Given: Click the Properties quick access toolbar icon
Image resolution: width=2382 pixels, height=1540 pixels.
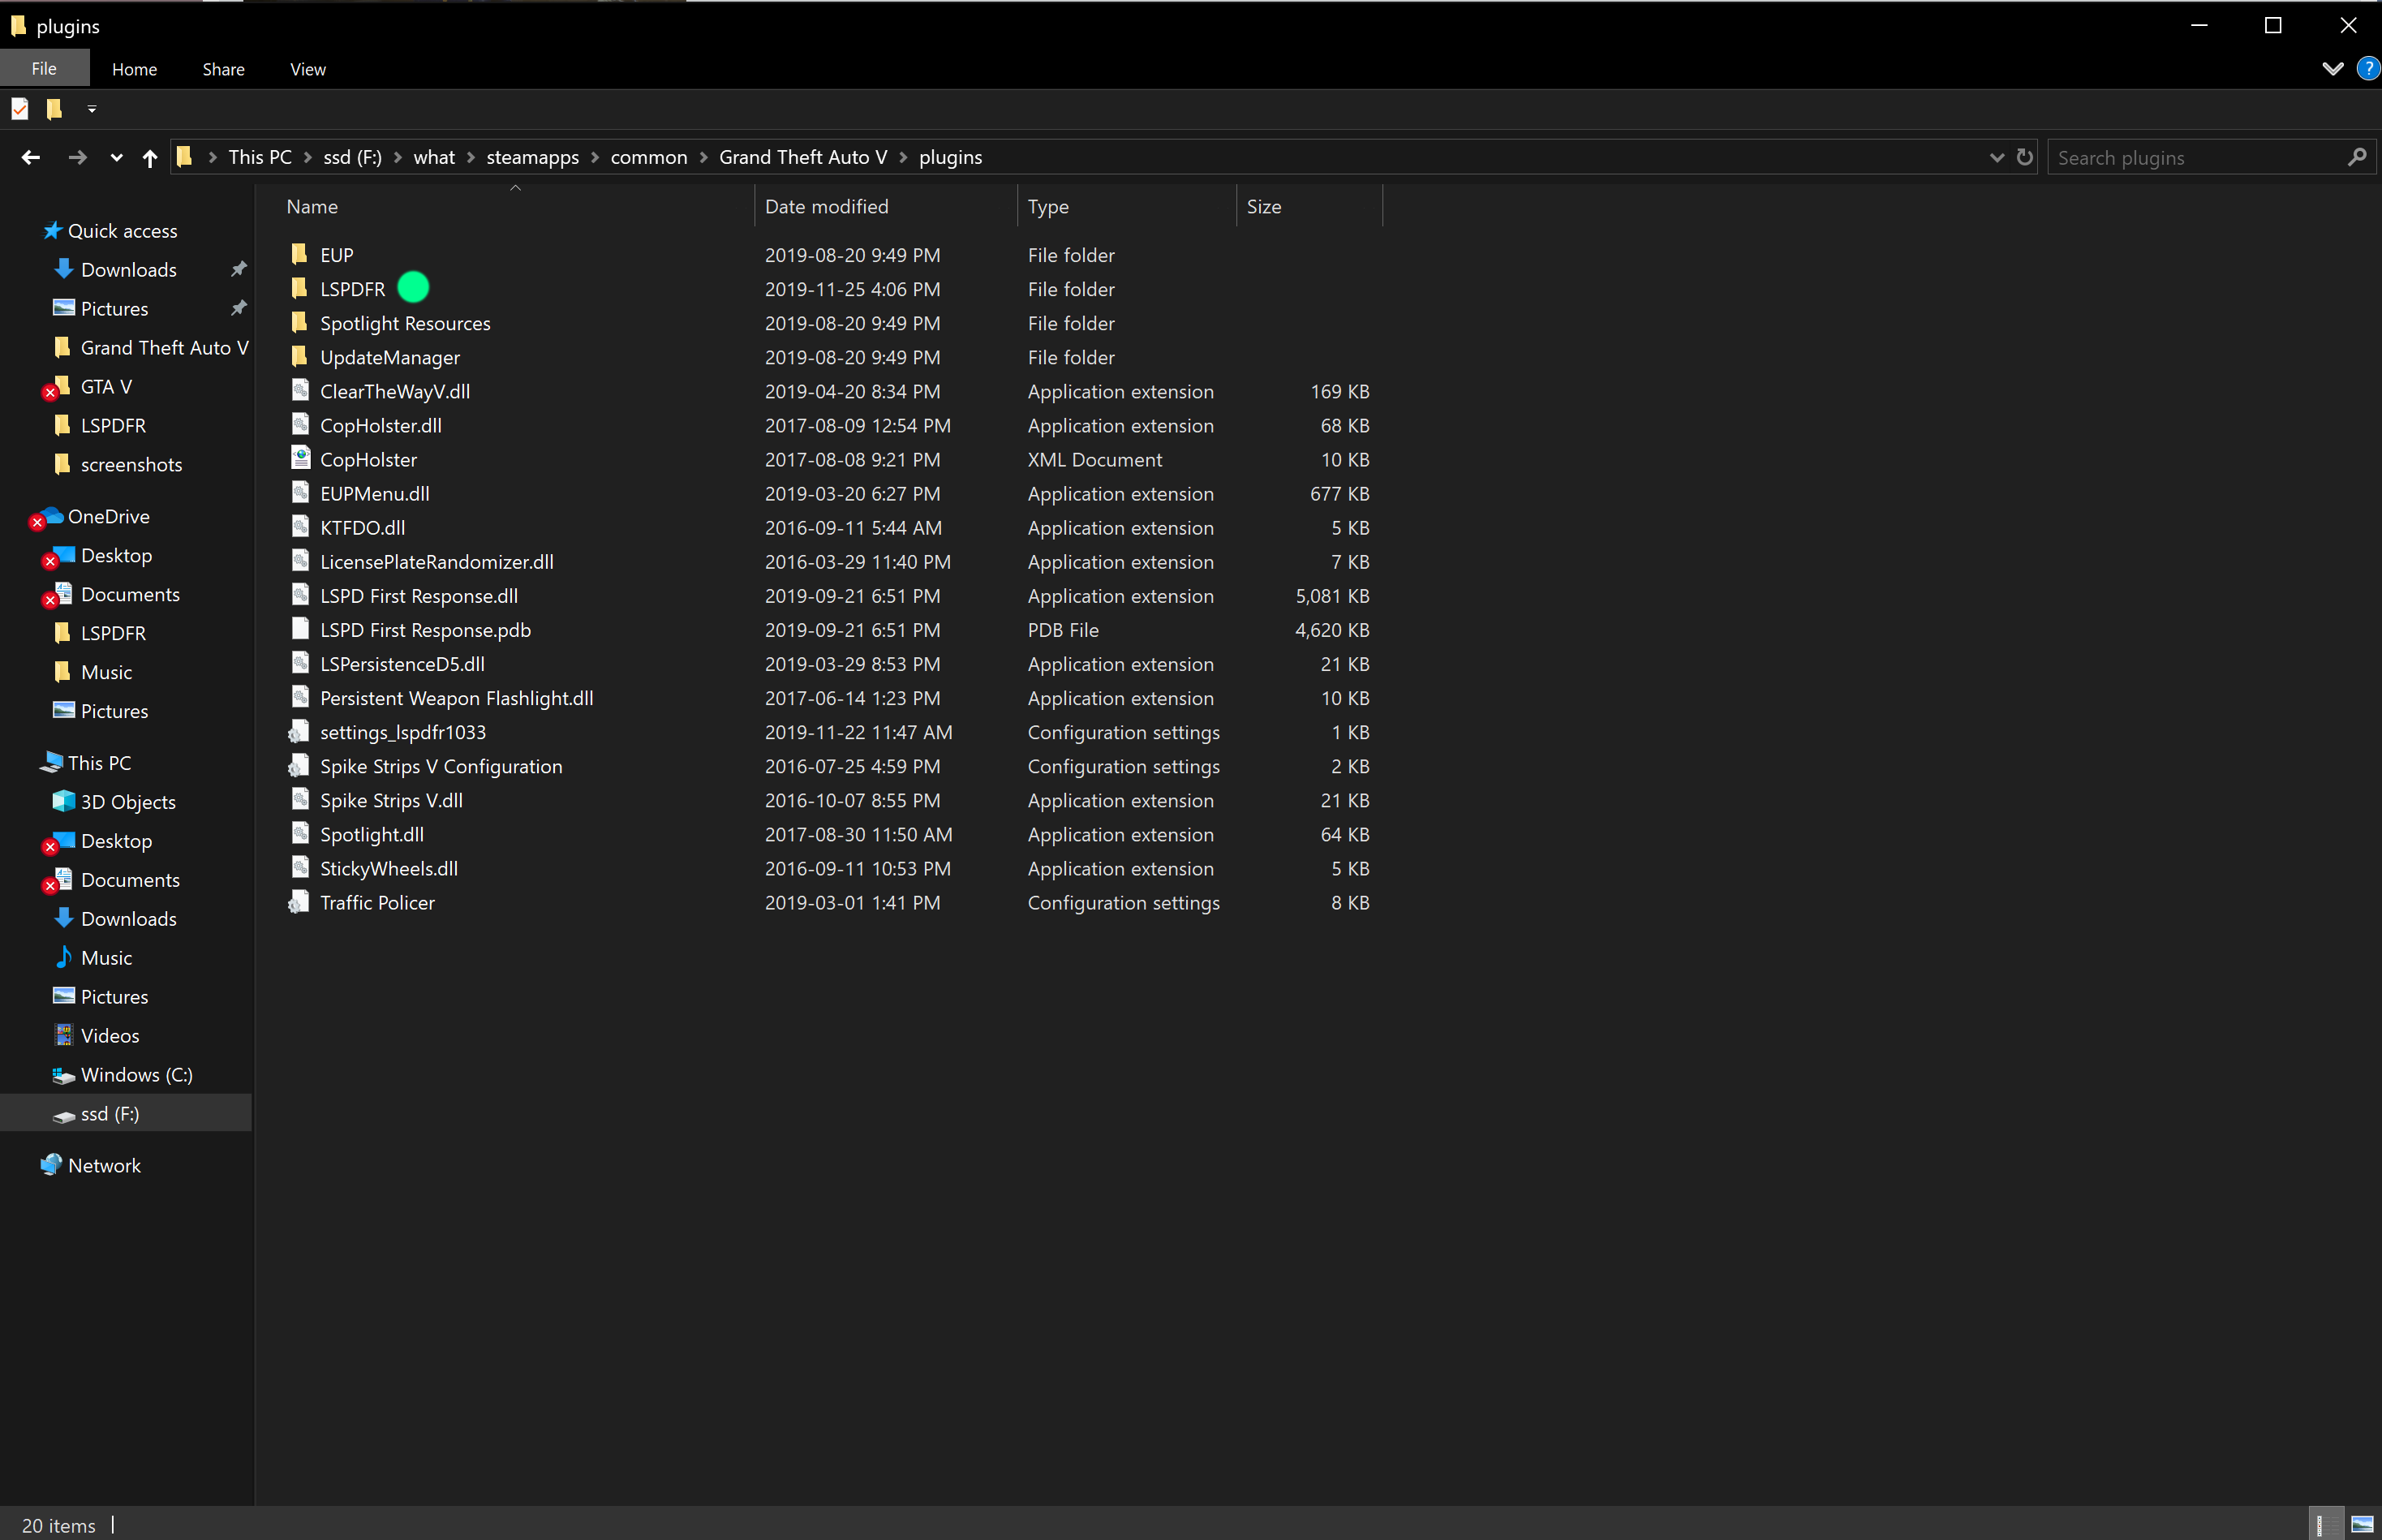Looking at the screenshot, I should (20, 108).
